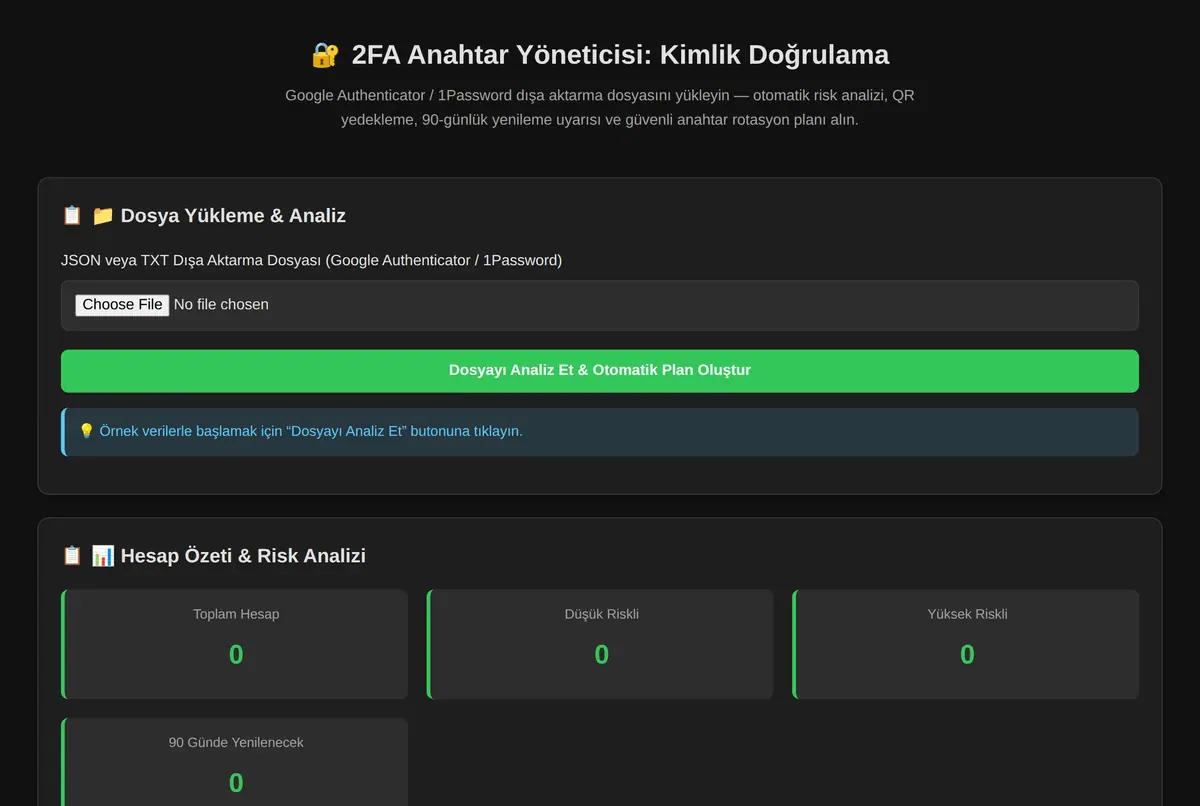This screenshot has height=806, width=1200.
Task: Click the subtitle paragraph mentioning Google Authenticator
Action: click(x=600, y=107)
